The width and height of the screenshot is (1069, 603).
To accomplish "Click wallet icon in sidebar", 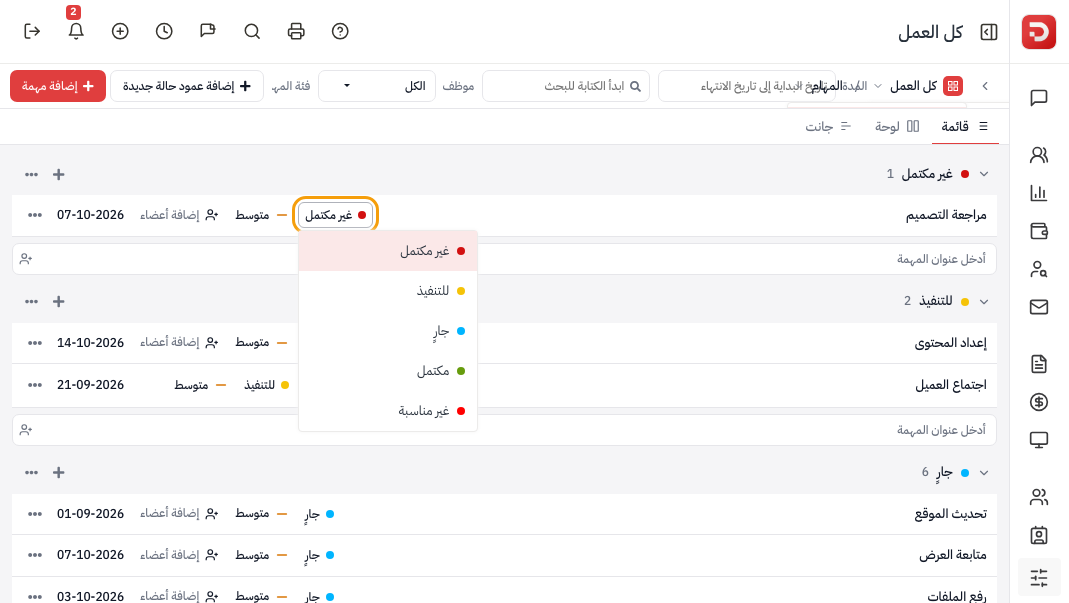I will tap(1039, 231).
